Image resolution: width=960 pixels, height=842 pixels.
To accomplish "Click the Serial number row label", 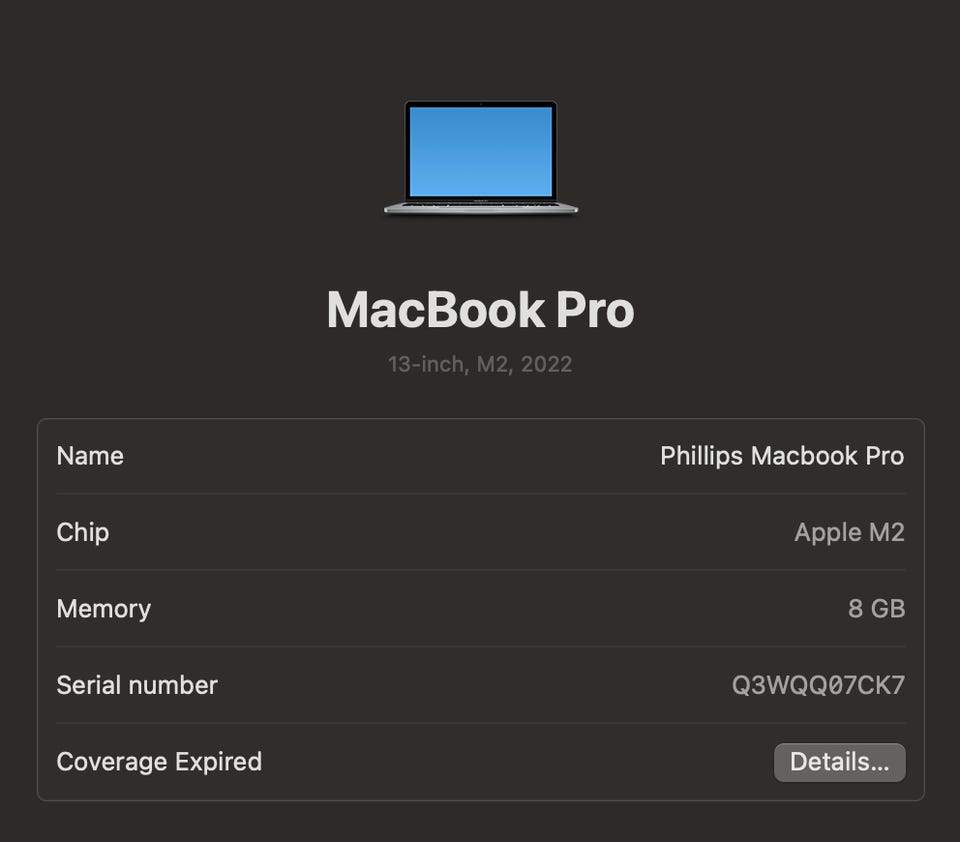I will [x=137, y=685].
